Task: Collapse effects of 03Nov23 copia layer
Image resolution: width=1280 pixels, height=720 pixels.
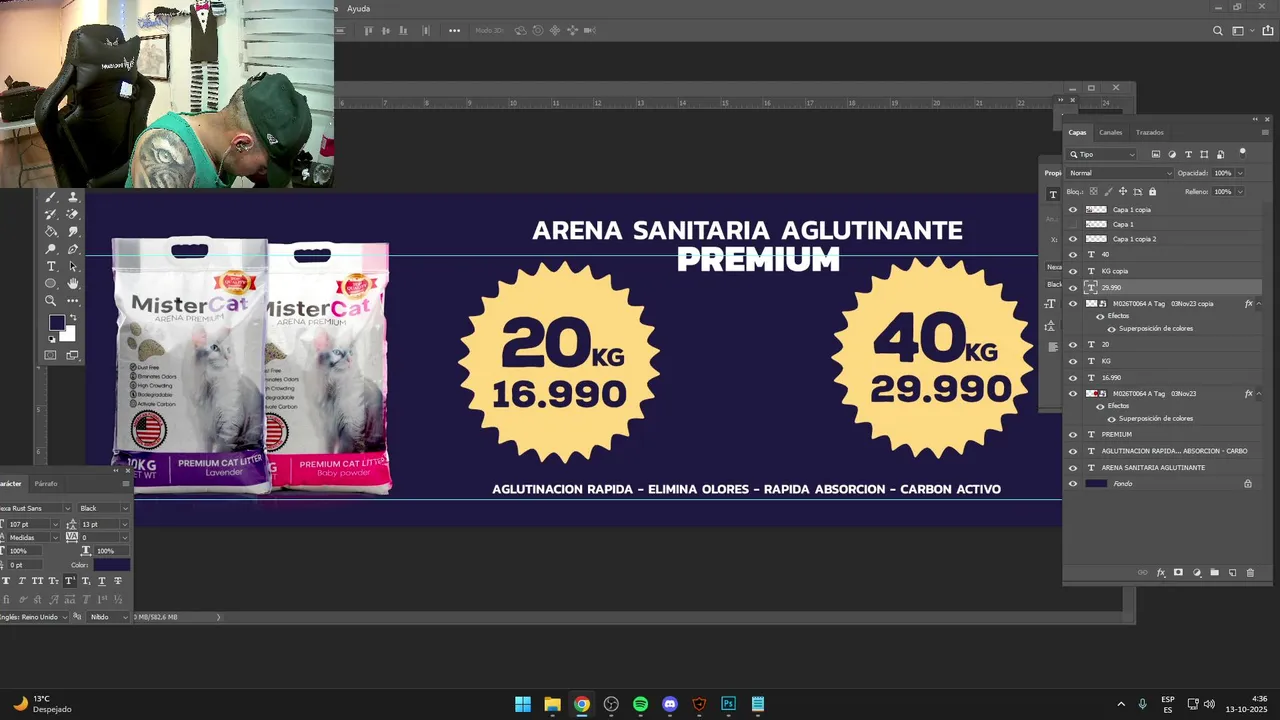Action: coord(1257,304)
